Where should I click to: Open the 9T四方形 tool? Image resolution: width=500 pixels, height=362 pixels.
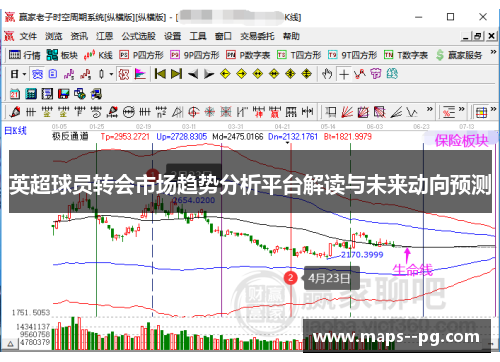coord(352,55)
